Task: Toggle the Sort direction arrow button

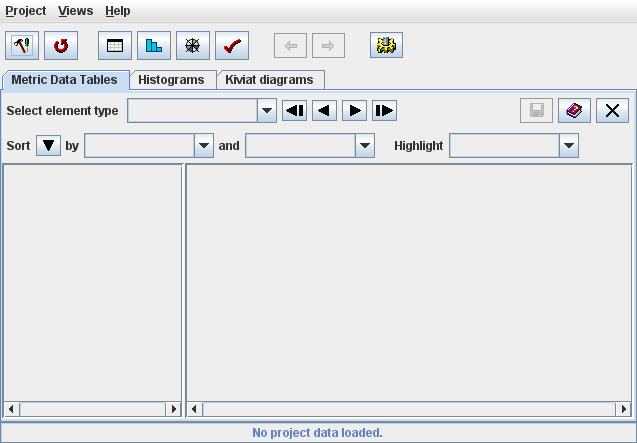Action: tap(48, 146)
